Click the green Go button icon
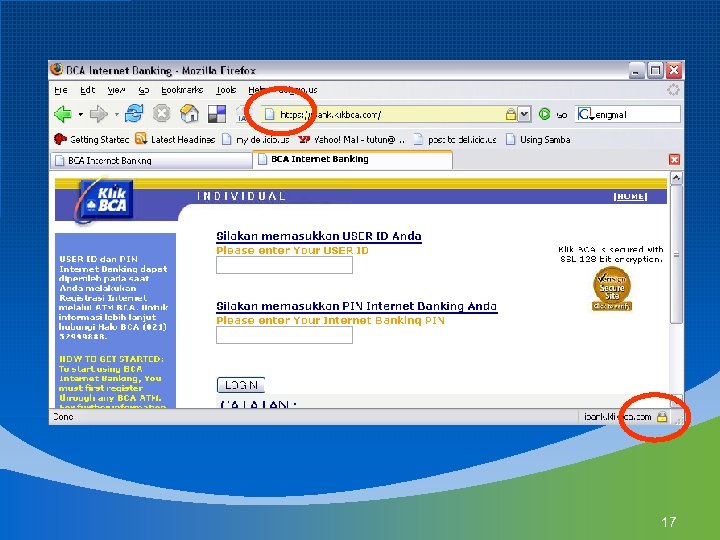This screenshot has height=540, width=720. [545, 114]
